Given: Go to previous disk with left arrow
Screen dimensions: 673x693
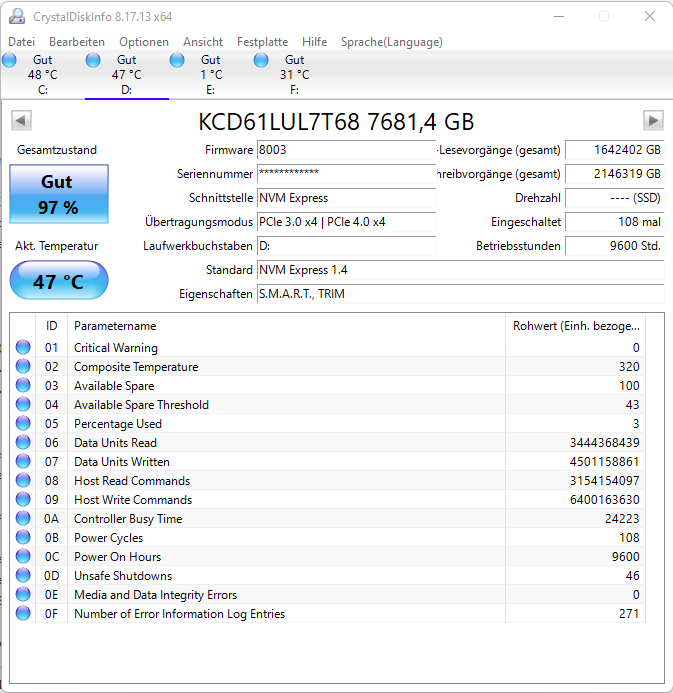Looking at the screenshot, I should point(21,120).
